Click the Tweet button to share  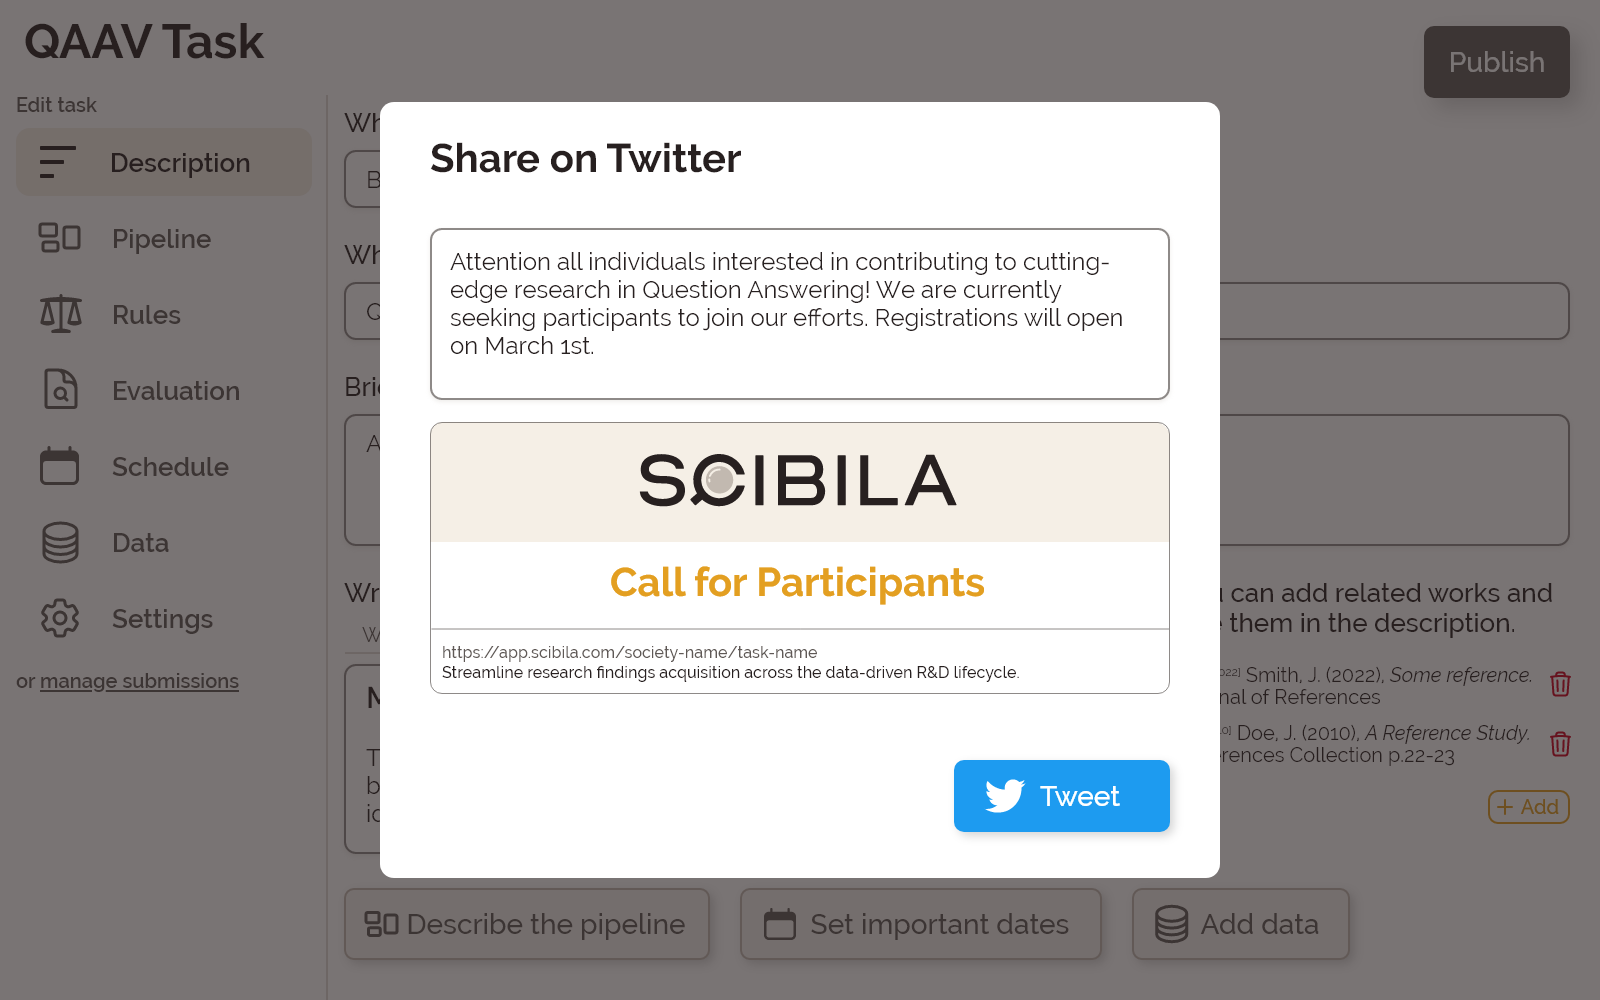click(1062, 796)
